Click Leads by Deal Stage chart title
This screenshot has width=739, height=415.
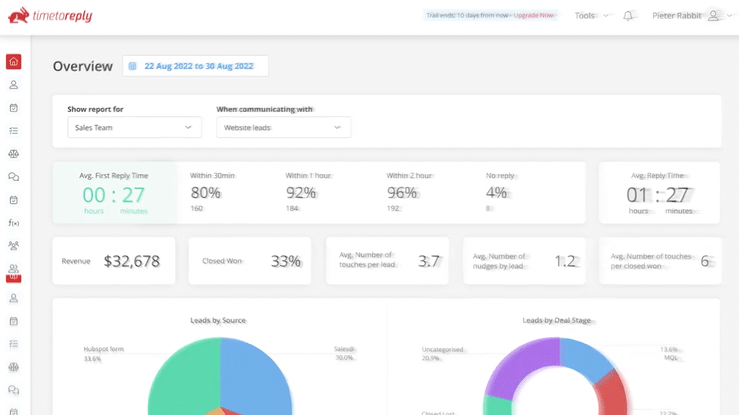[557, 320]
